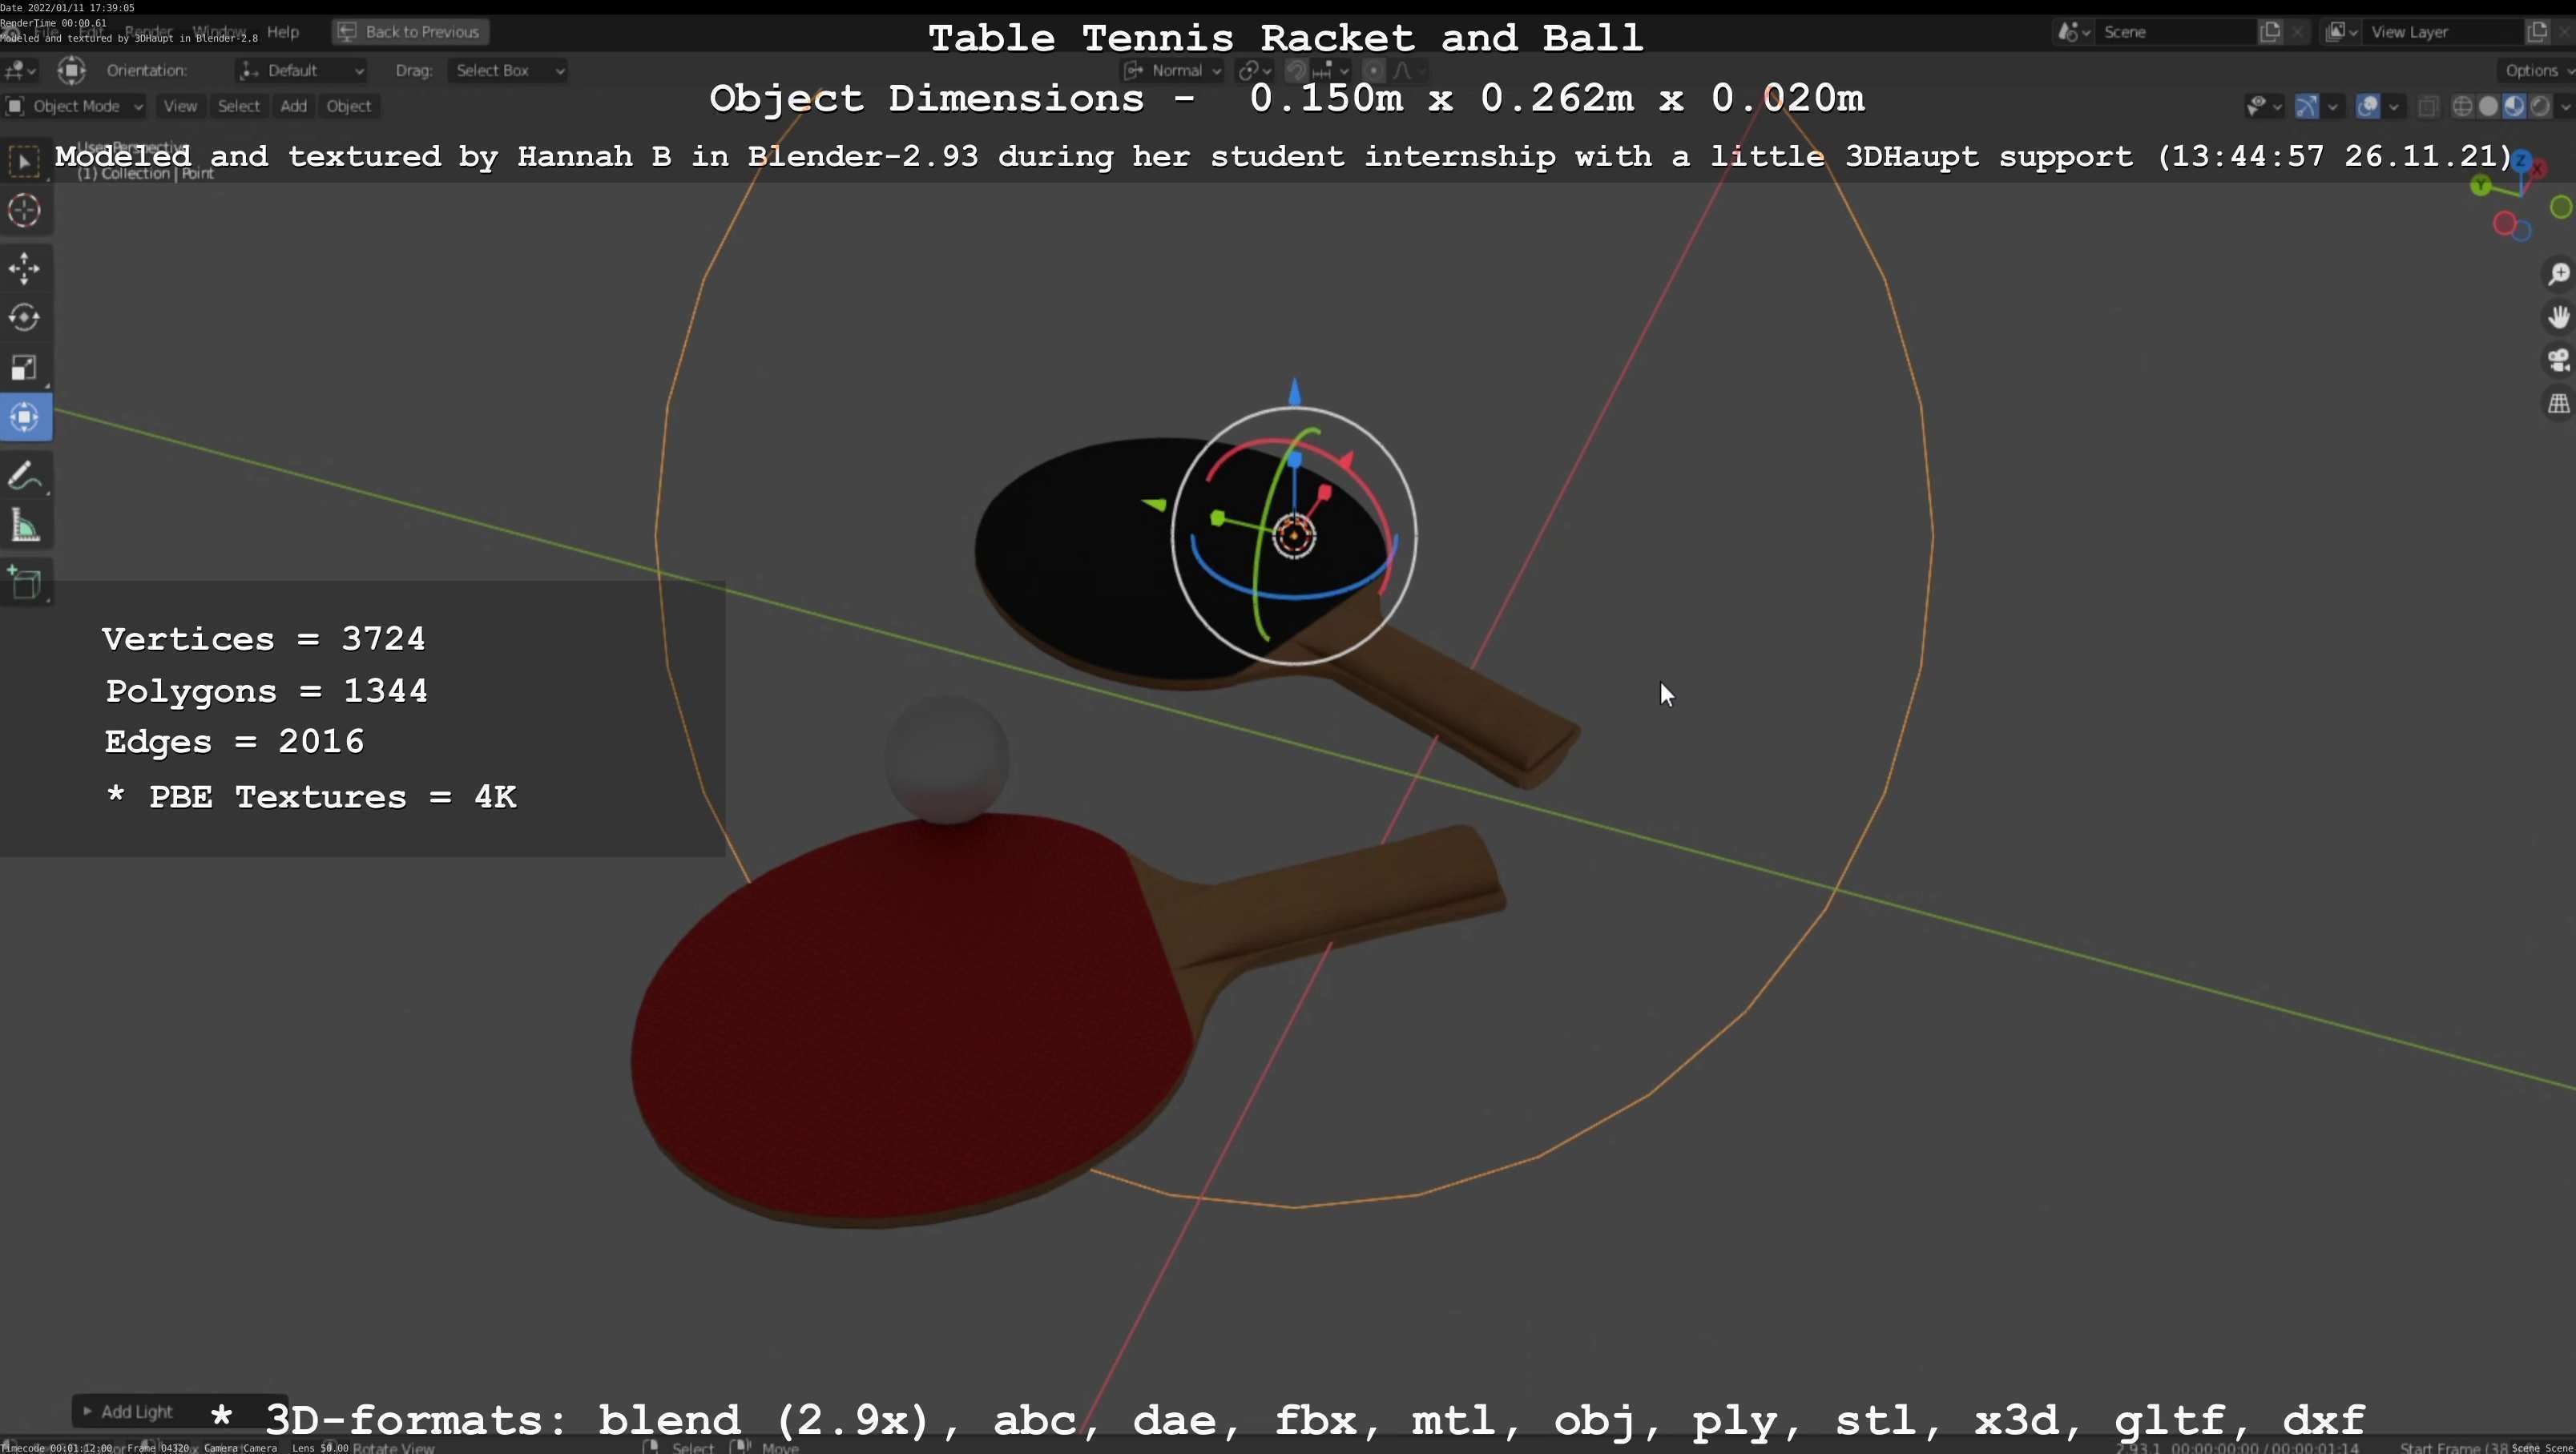
Task: Open the snapping options dropdown
Action: pos(1332,70)
